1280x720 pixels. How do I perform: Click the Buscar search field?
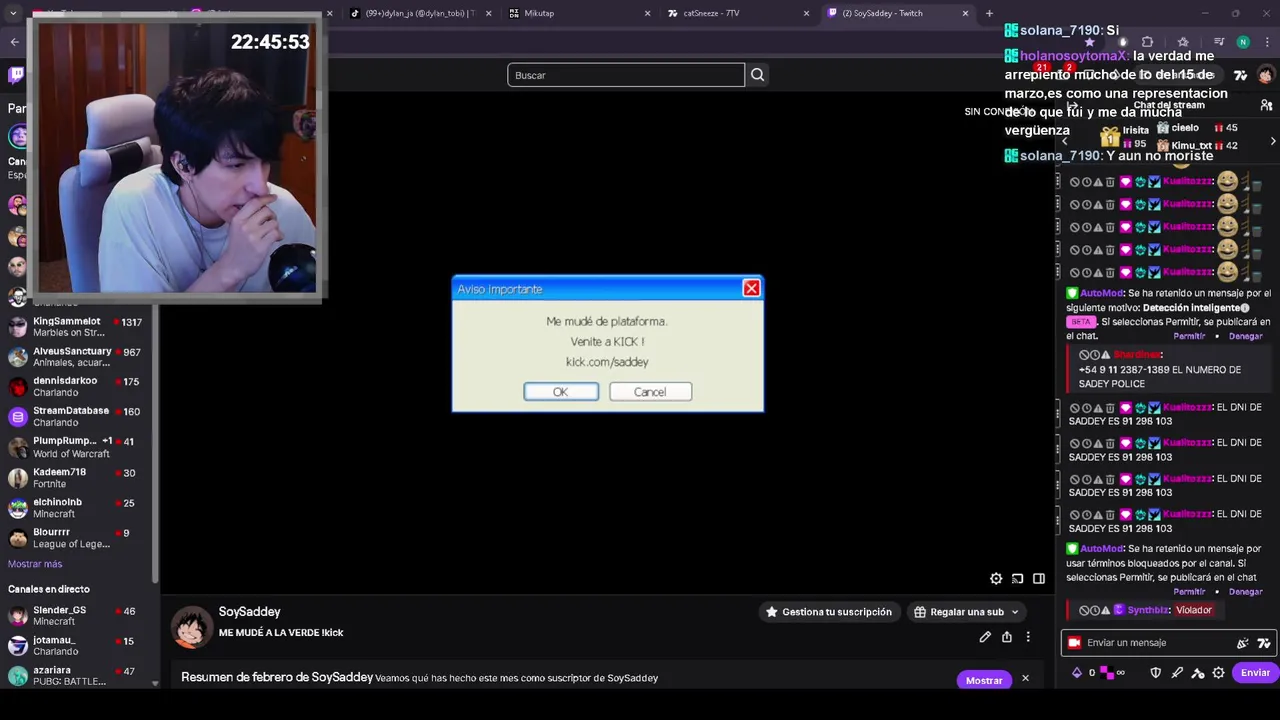(x=626, y=75)
